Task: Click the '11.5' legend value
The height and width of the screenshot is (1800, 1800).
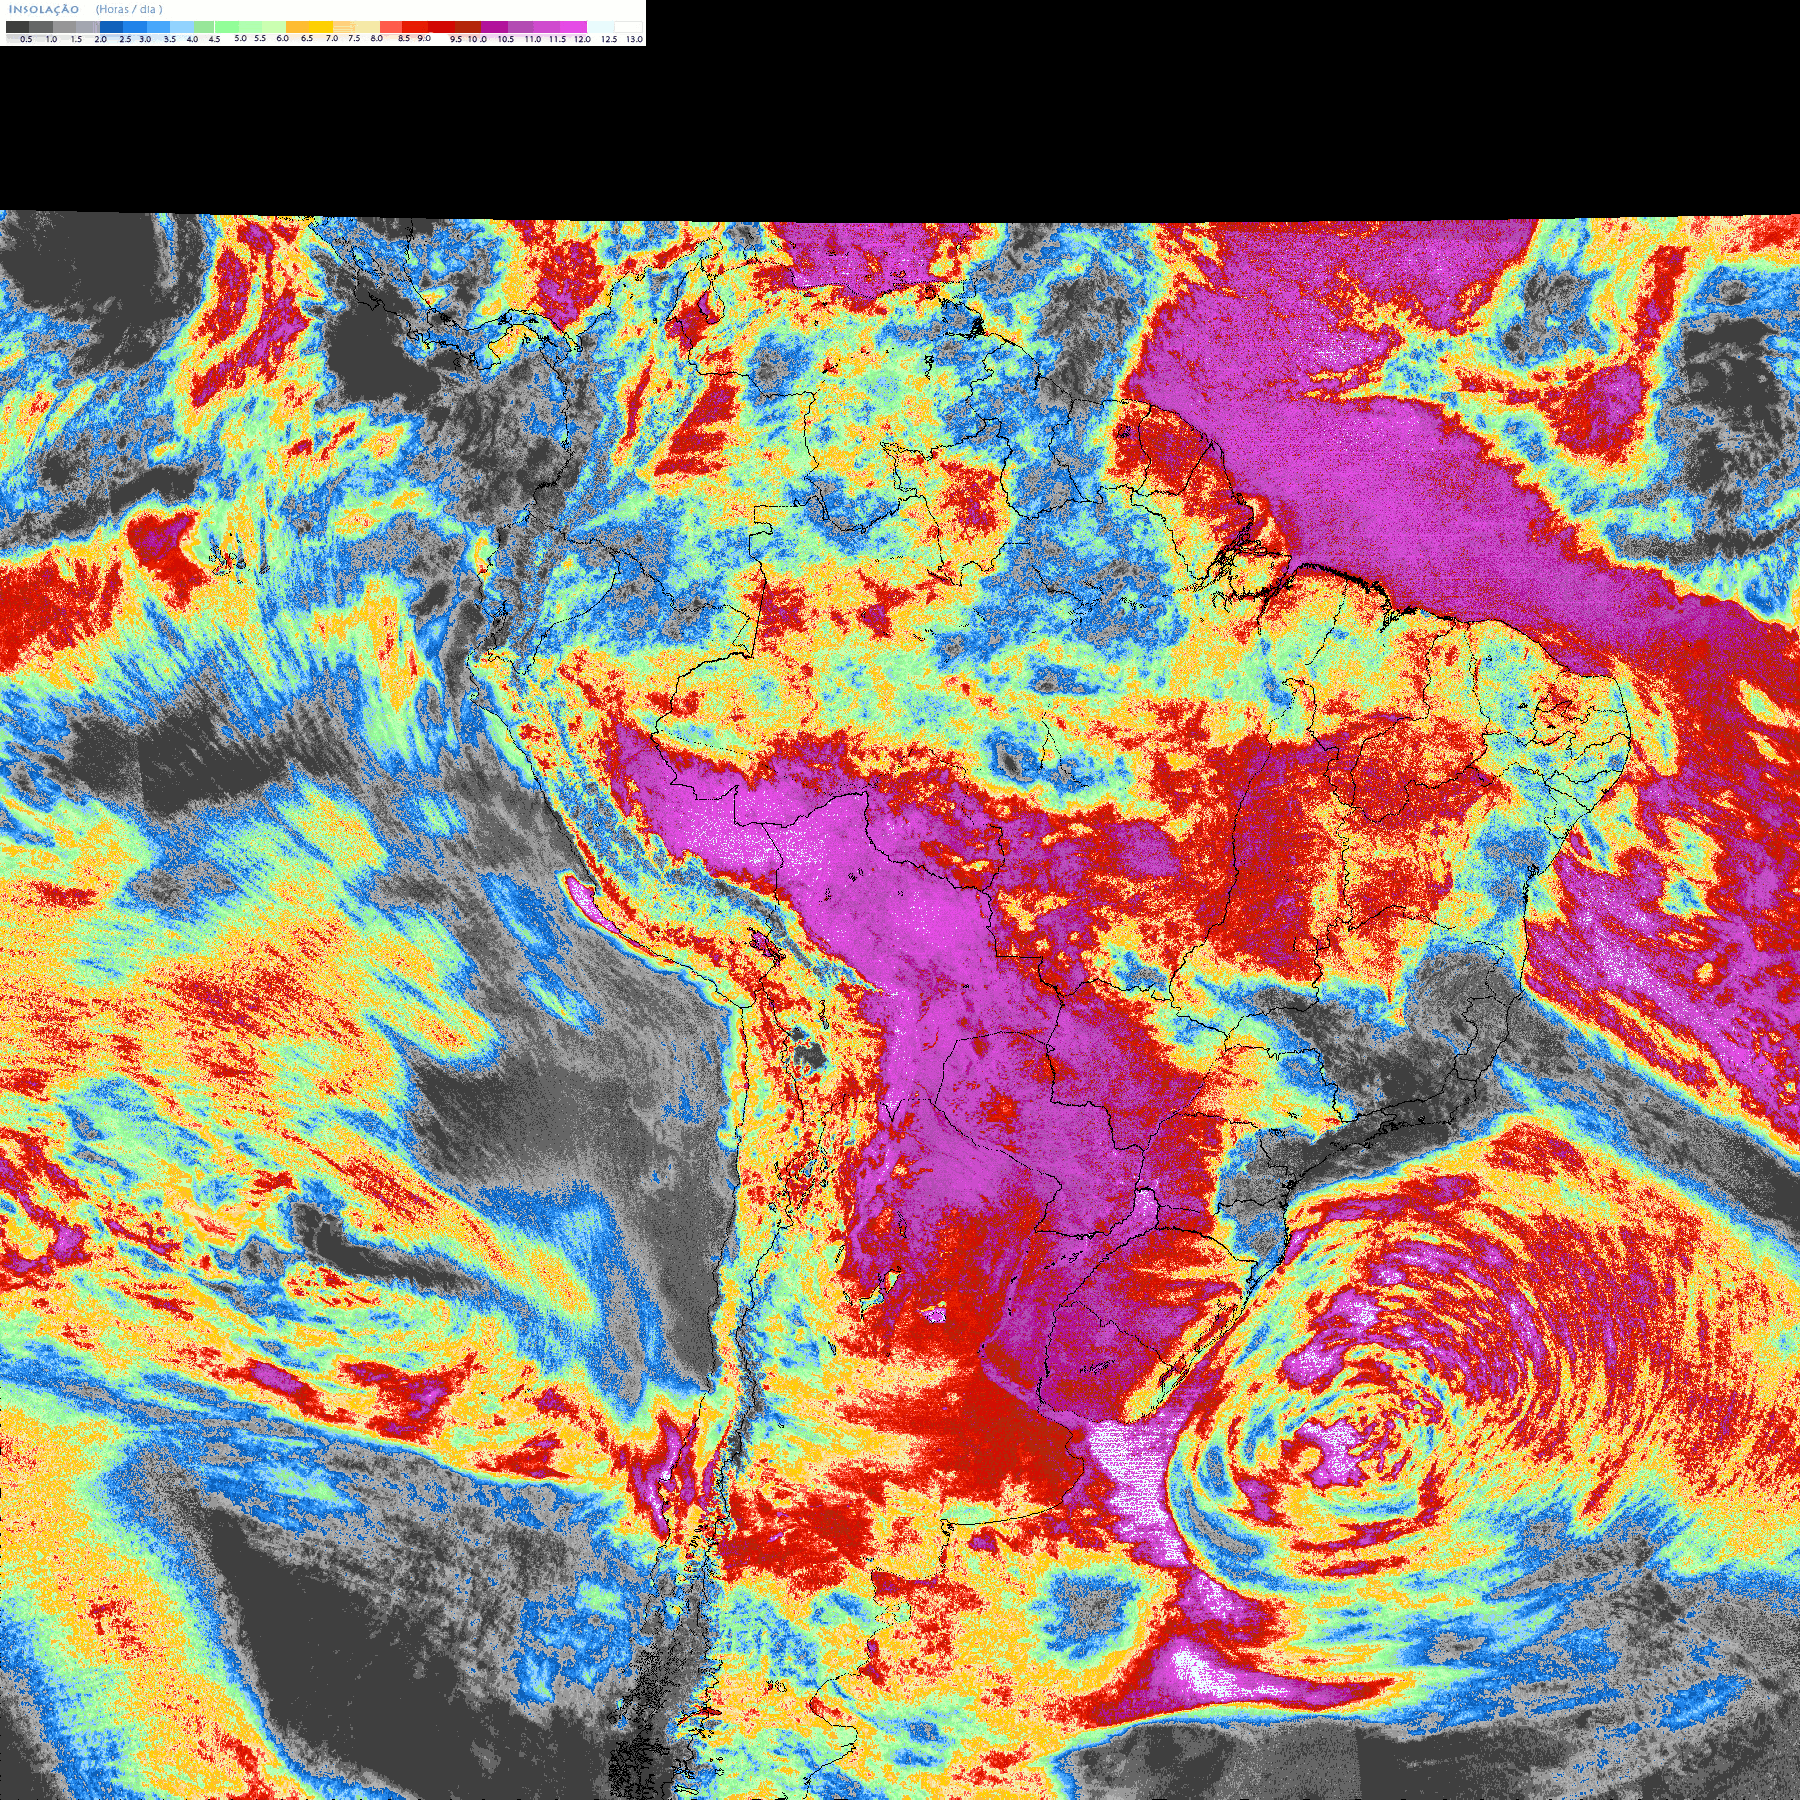Action: point(557,39)
